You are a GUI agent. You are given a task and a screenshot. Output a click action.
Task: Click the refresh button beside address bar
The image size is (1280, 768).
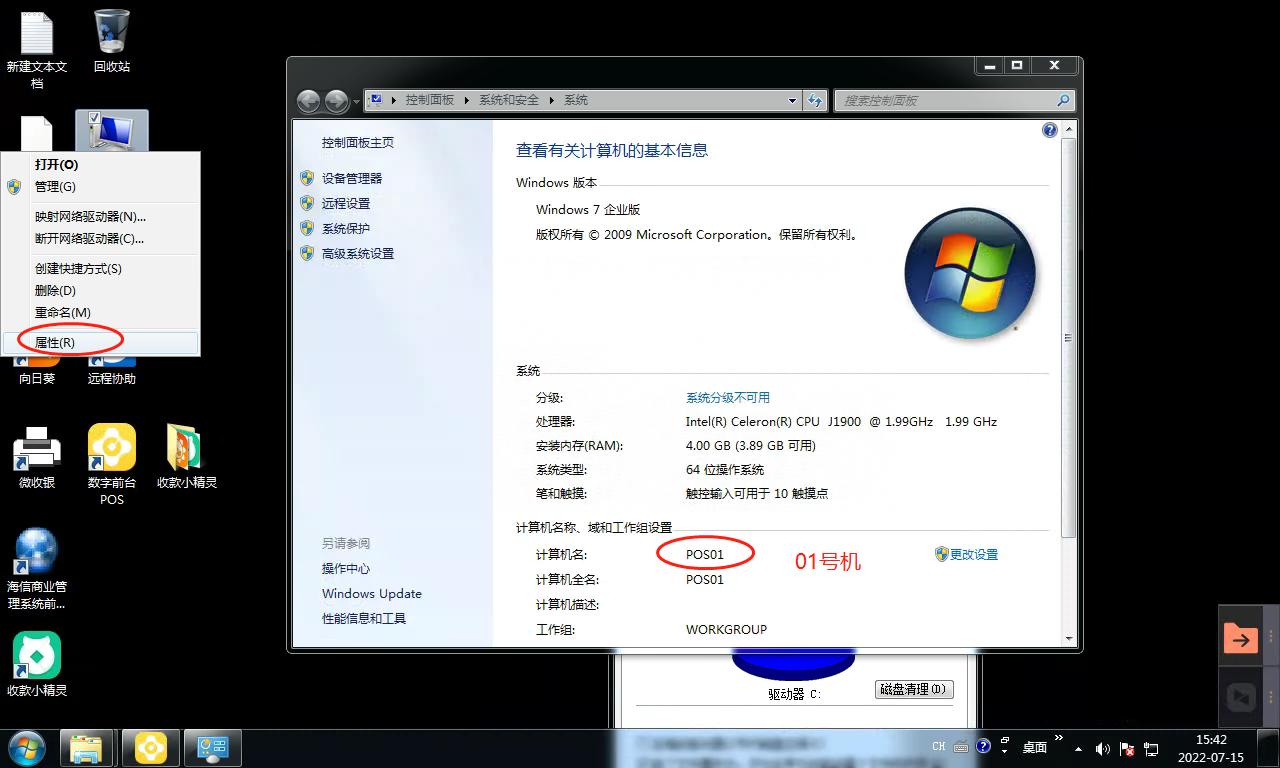coord(816,100)
